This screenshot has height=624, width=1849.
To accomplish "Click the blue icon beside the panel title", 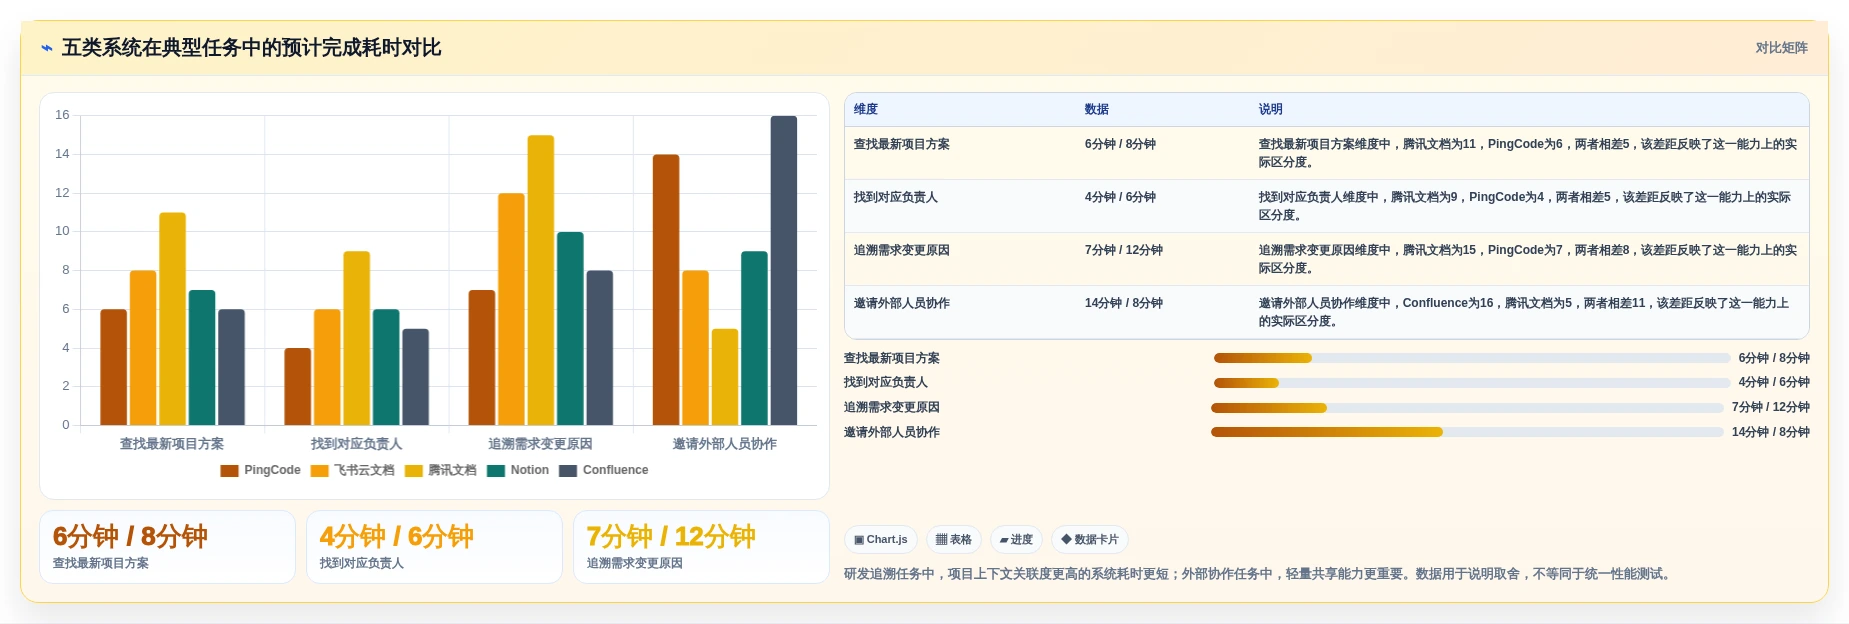I will point(46,48).
